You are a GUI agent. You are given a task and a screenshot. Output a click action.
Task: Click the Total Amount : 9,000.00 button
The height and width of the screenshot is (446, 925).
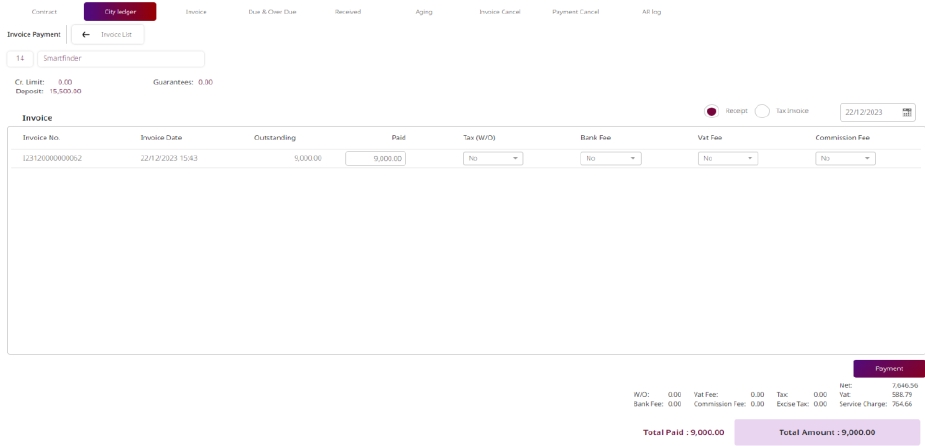pos(827,432)
